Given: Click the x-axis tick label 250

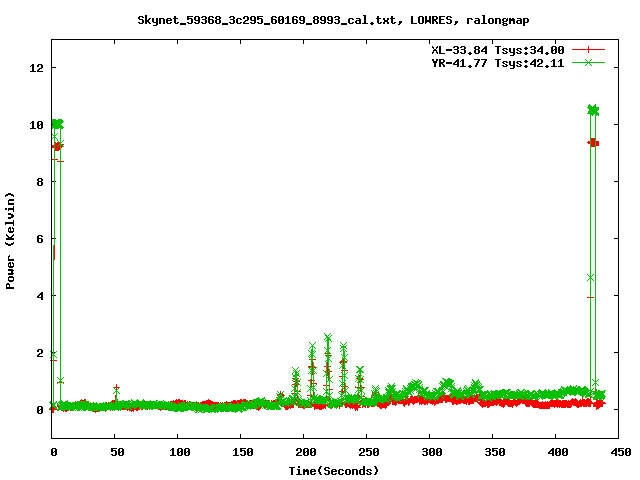Looking at the screenshot, I should pos(369,452).
